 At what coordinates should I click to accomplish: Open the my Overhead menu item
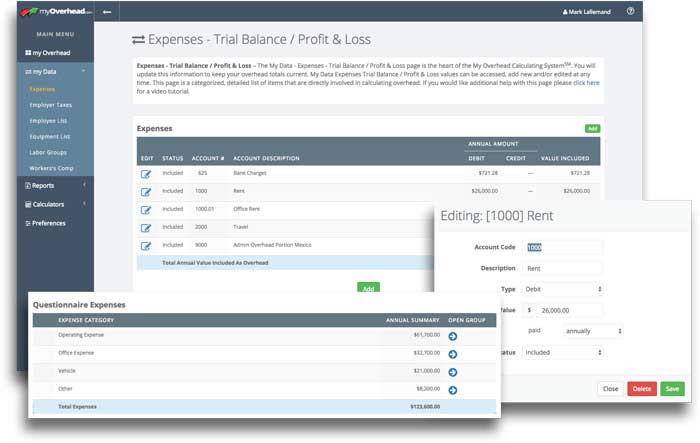click(x=48, y=53)
